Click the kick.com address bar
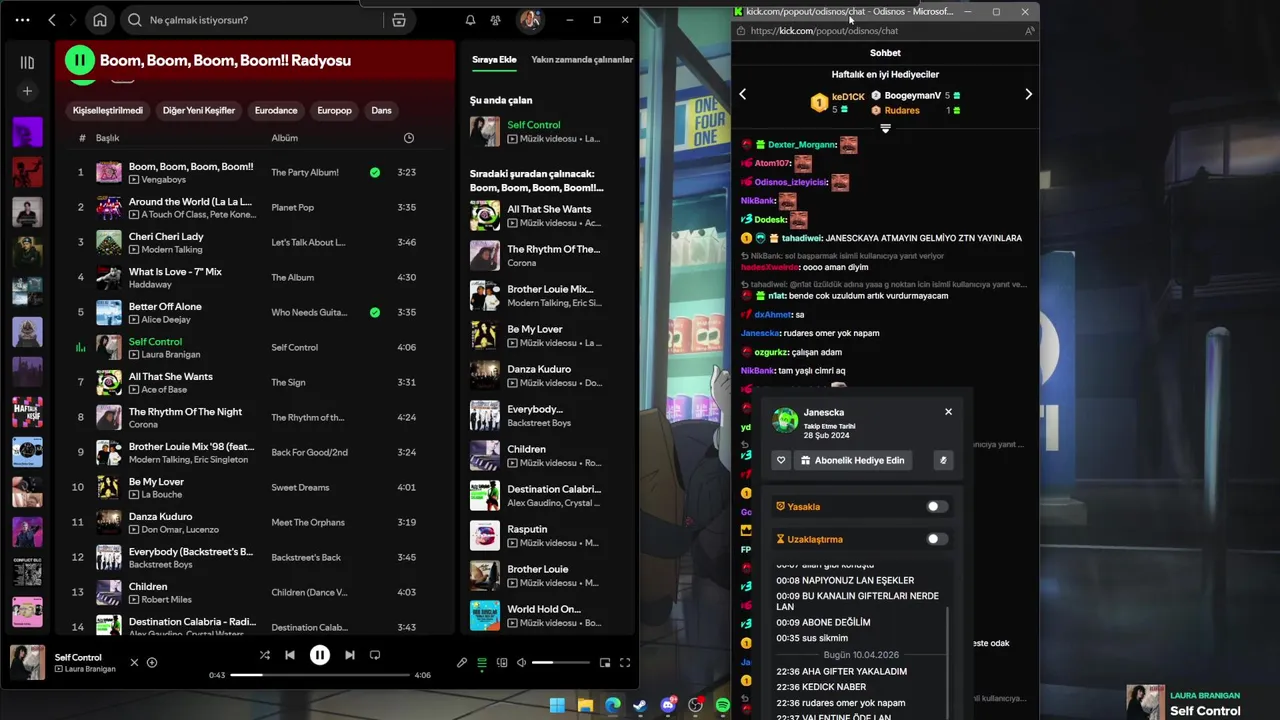 [x=880, y=31]
